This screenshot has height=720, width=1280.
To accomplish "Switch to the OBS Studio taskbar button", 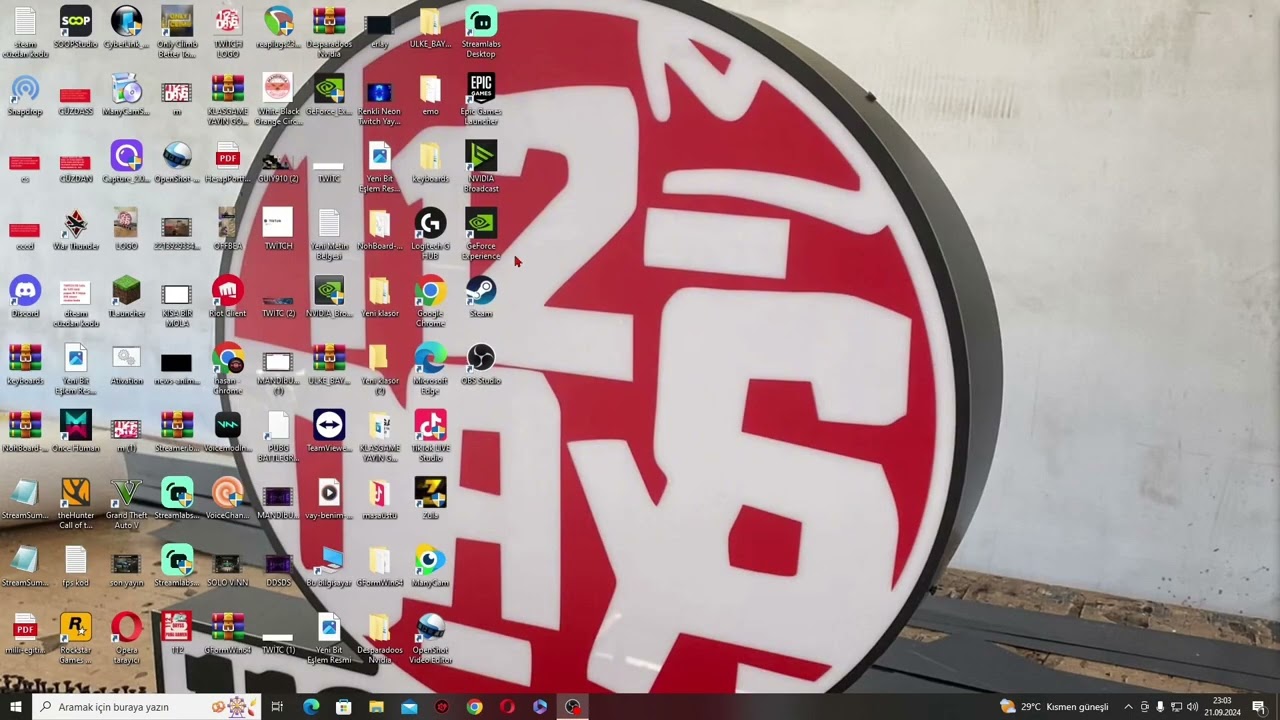I will click(573, 707).
